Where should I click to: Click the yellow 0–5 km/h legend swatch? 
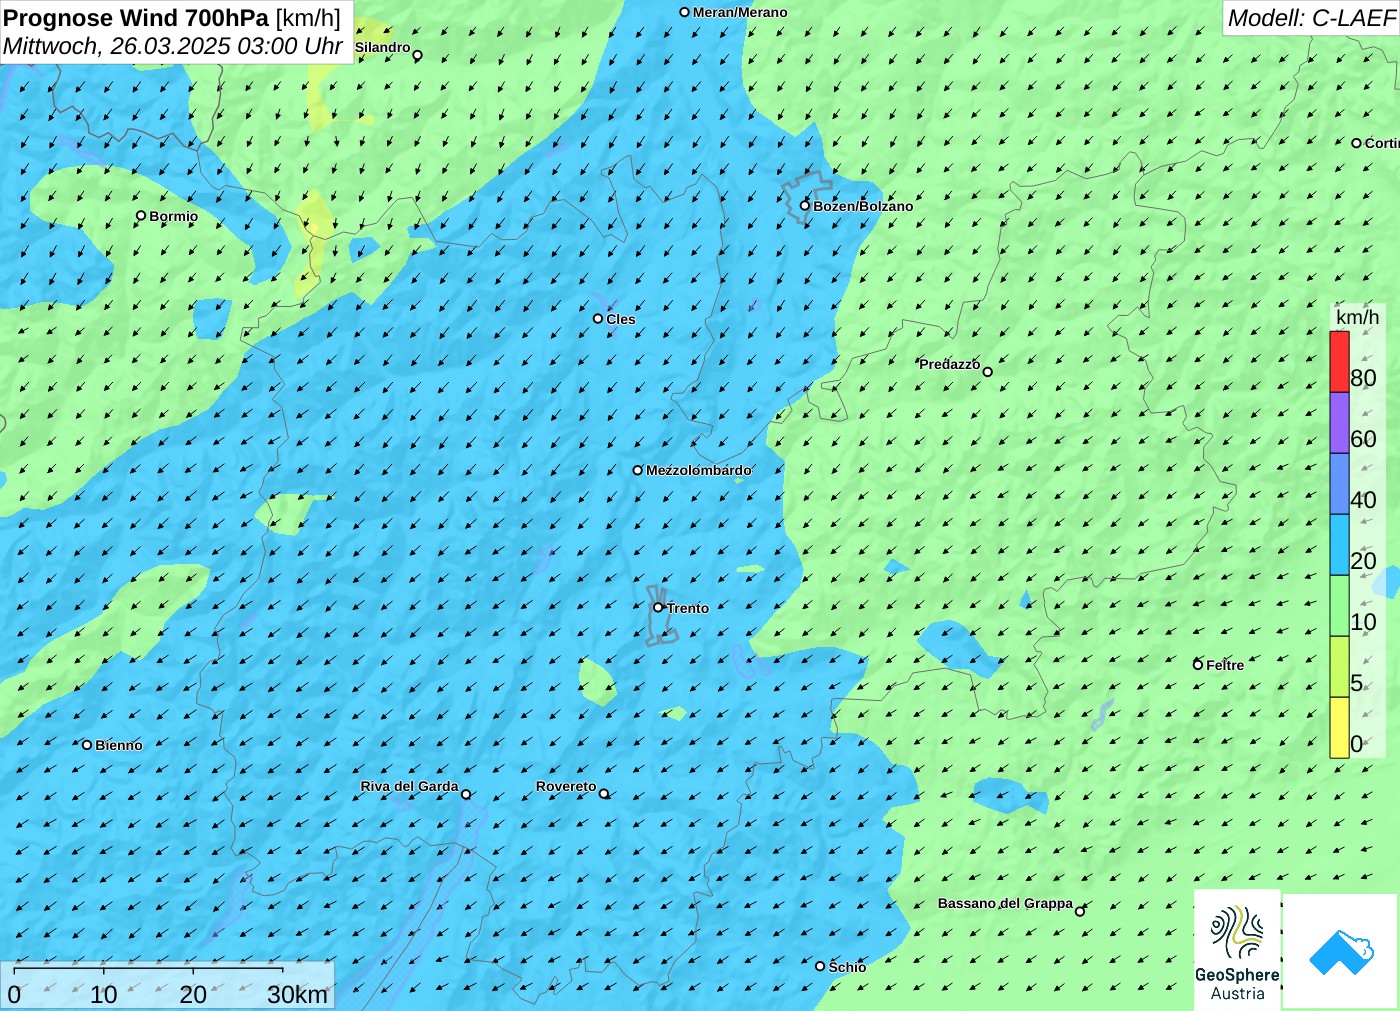coord(1339,727)
